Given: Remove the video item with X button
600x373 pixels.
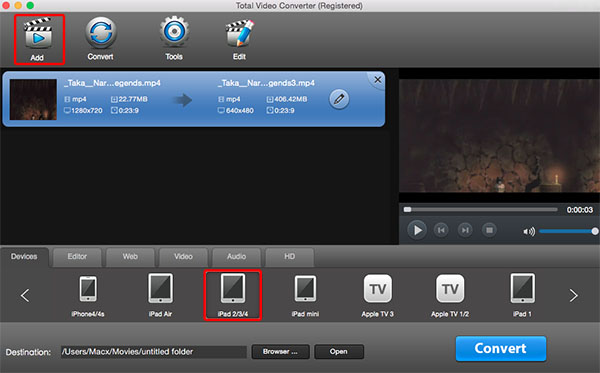Looking at the screenshot, I should (378, 80).
